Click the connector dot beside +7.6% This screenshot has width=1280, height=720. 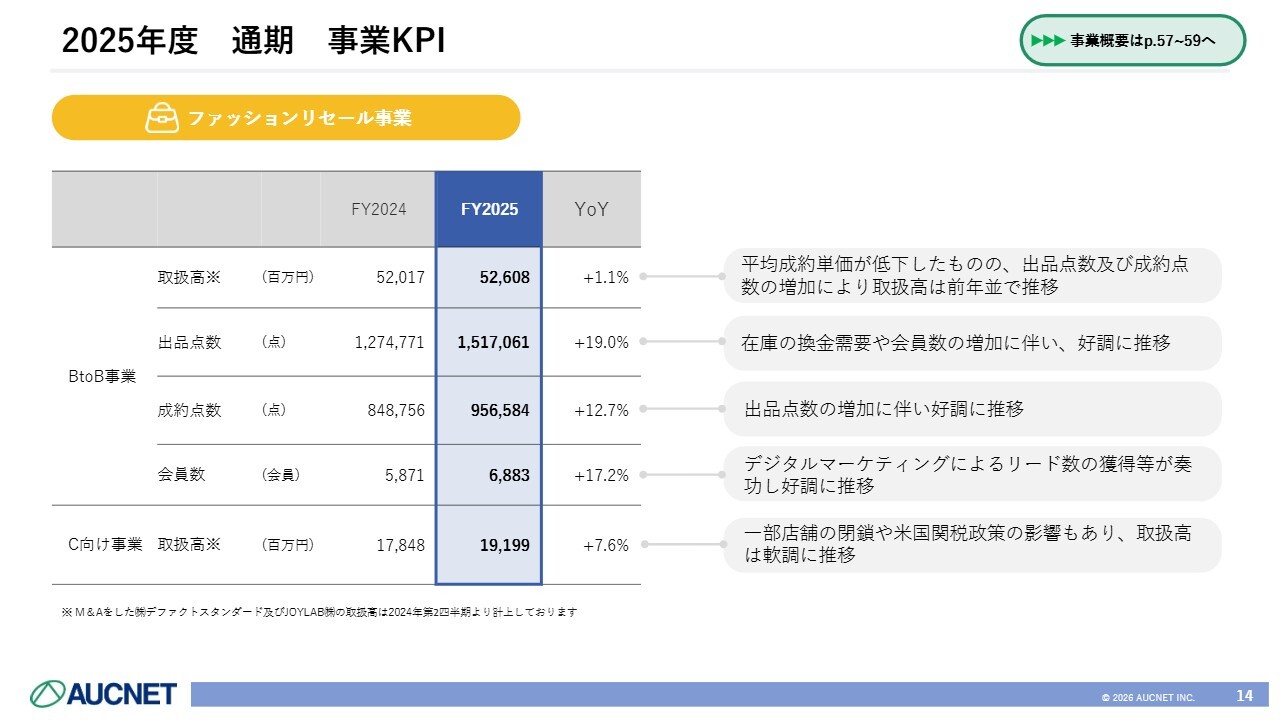pos(644,545)
